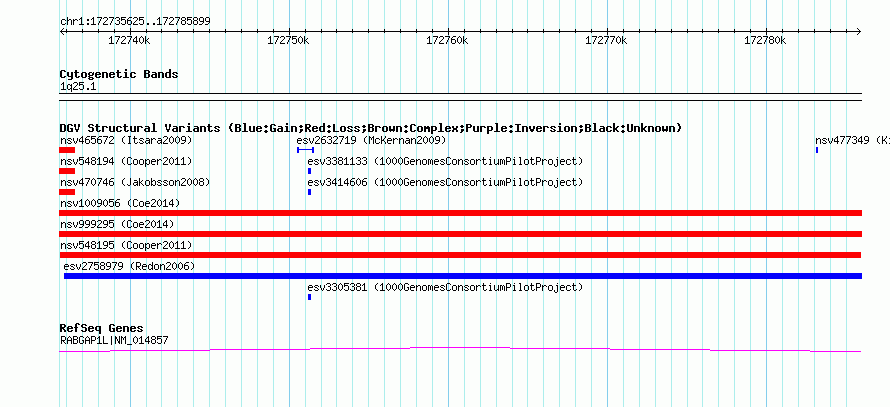Click the 172760k ruler label

click(x=447, y=40)
